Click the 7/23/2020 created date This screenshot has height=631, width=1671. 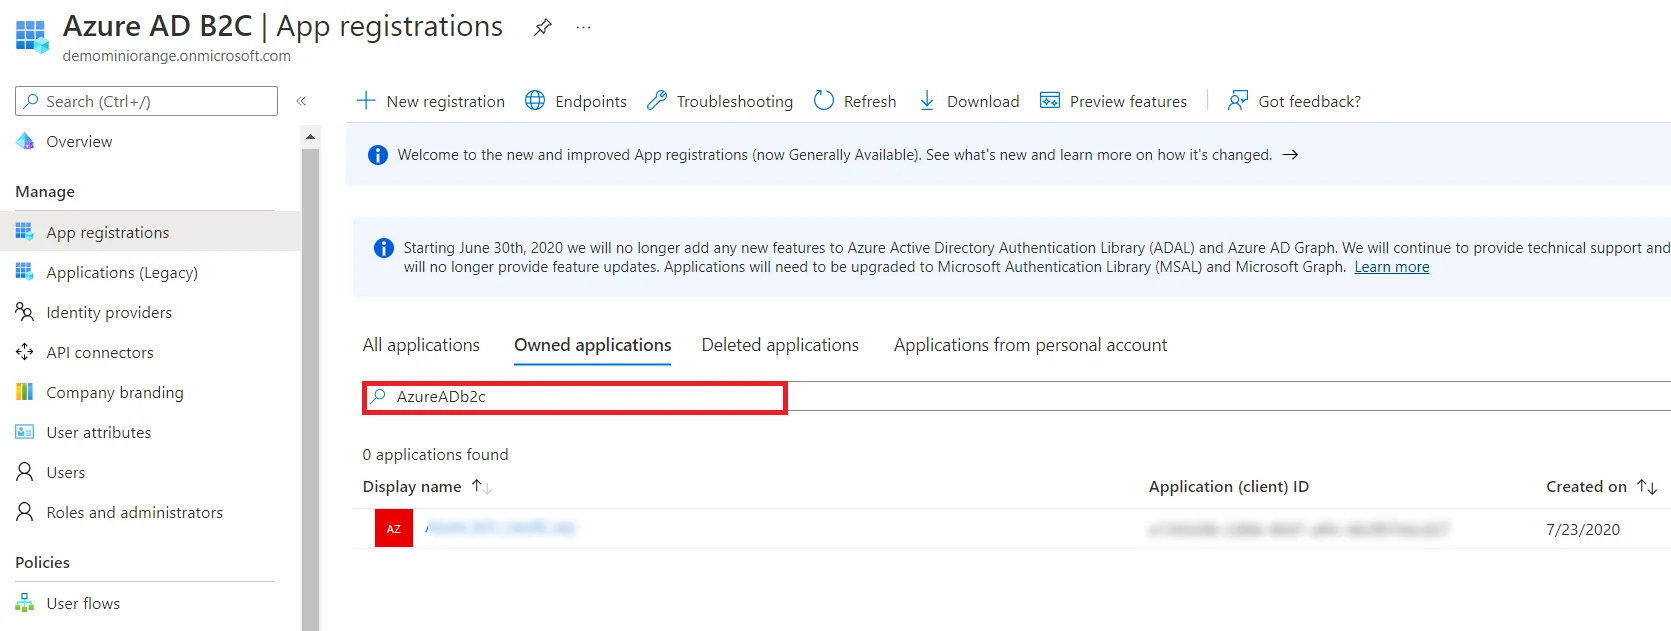click(x=1583, y=530)
